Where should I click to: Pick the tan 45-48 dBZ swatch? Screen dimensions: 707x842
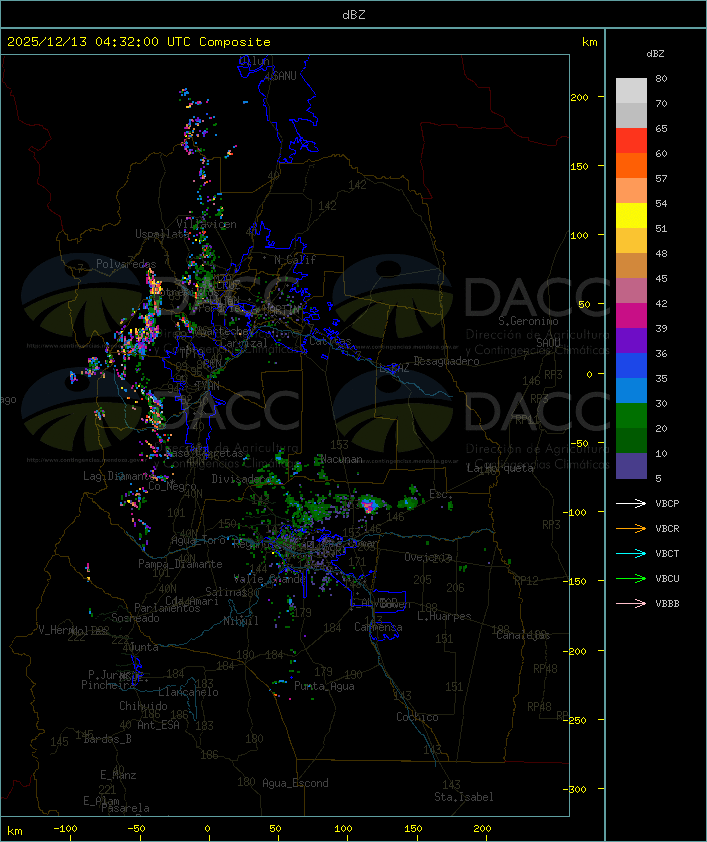pyautogui.click(x=631, y=265)
